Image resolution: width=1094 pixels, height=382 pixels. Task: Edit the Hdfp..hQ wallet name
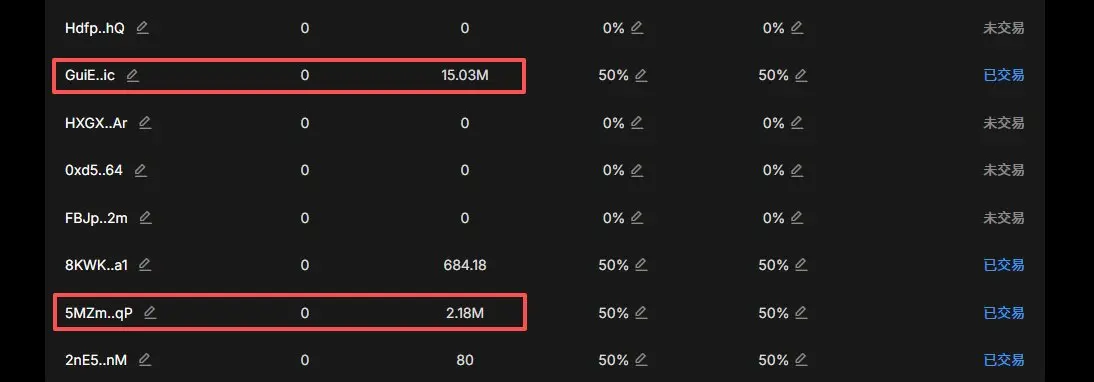click(142, 28)
